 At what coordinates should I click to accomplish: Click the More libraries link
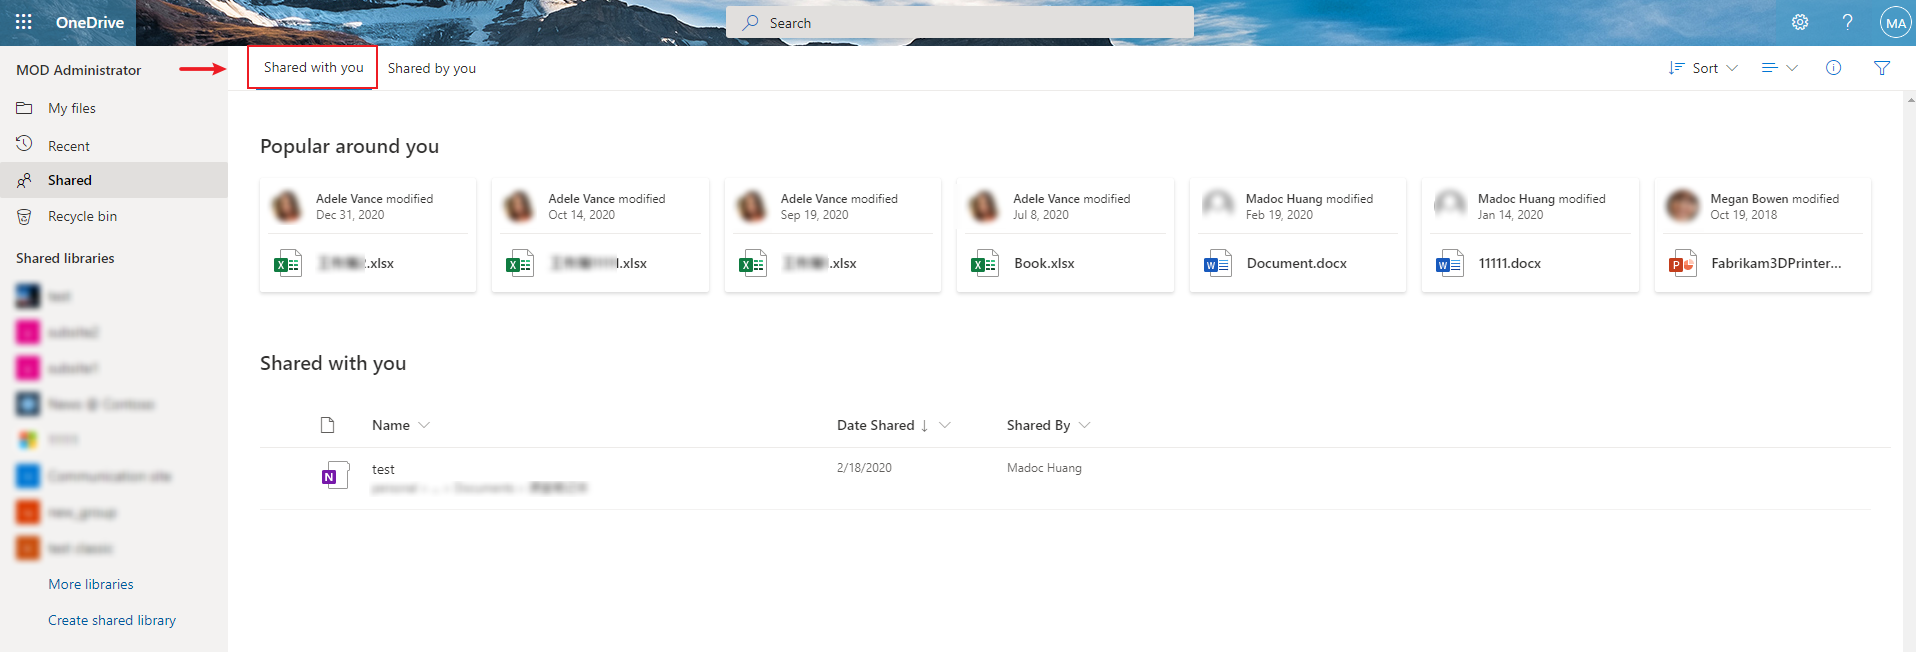tap(91, 584)
